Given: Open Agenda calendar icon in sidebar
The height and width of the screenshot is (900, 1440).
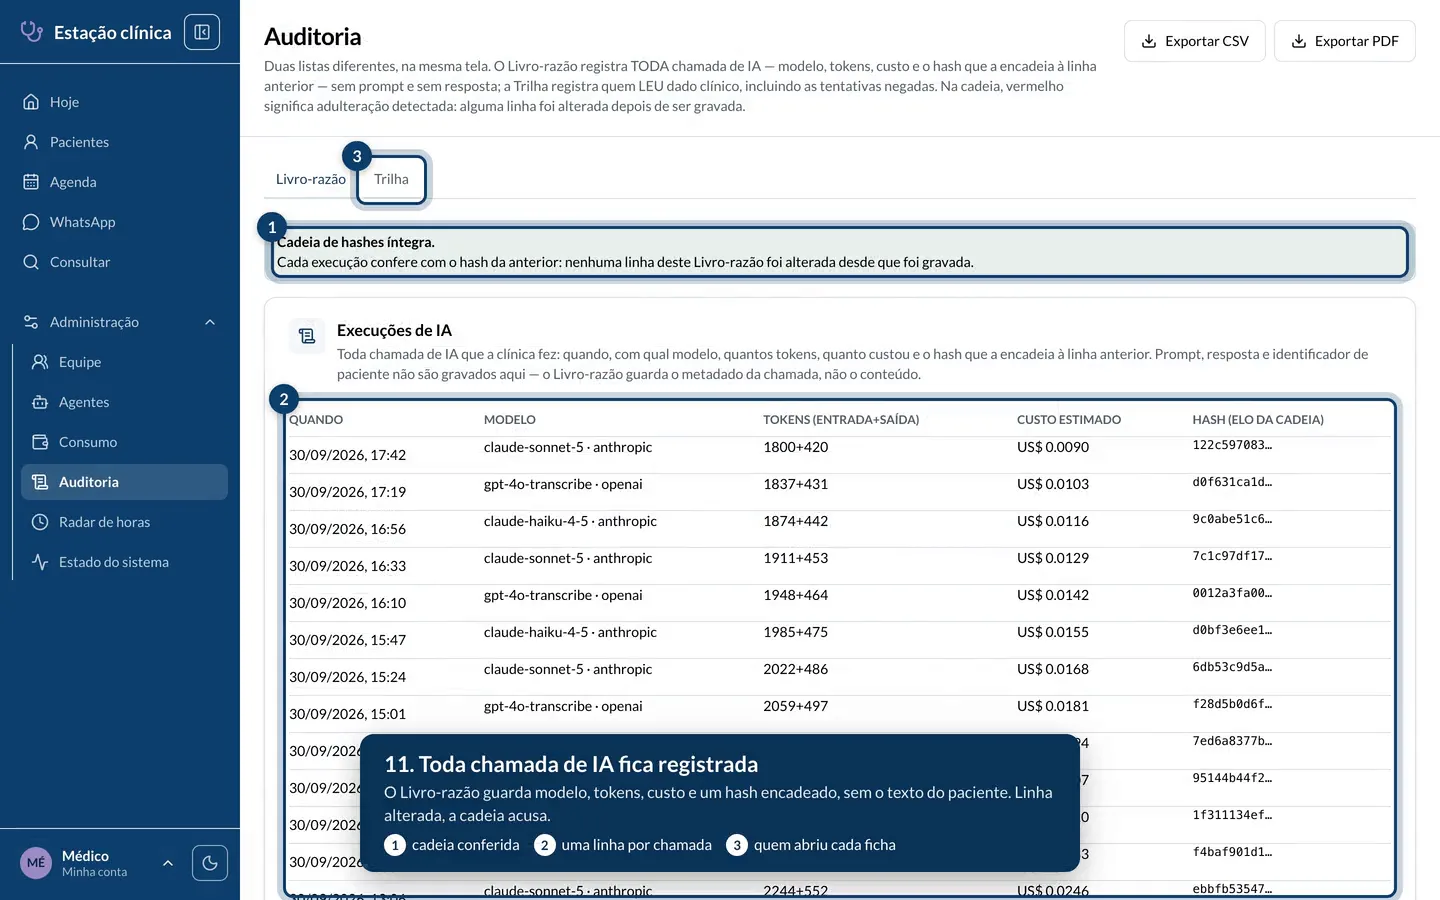Looking at the screenshot, I should 31,182.
